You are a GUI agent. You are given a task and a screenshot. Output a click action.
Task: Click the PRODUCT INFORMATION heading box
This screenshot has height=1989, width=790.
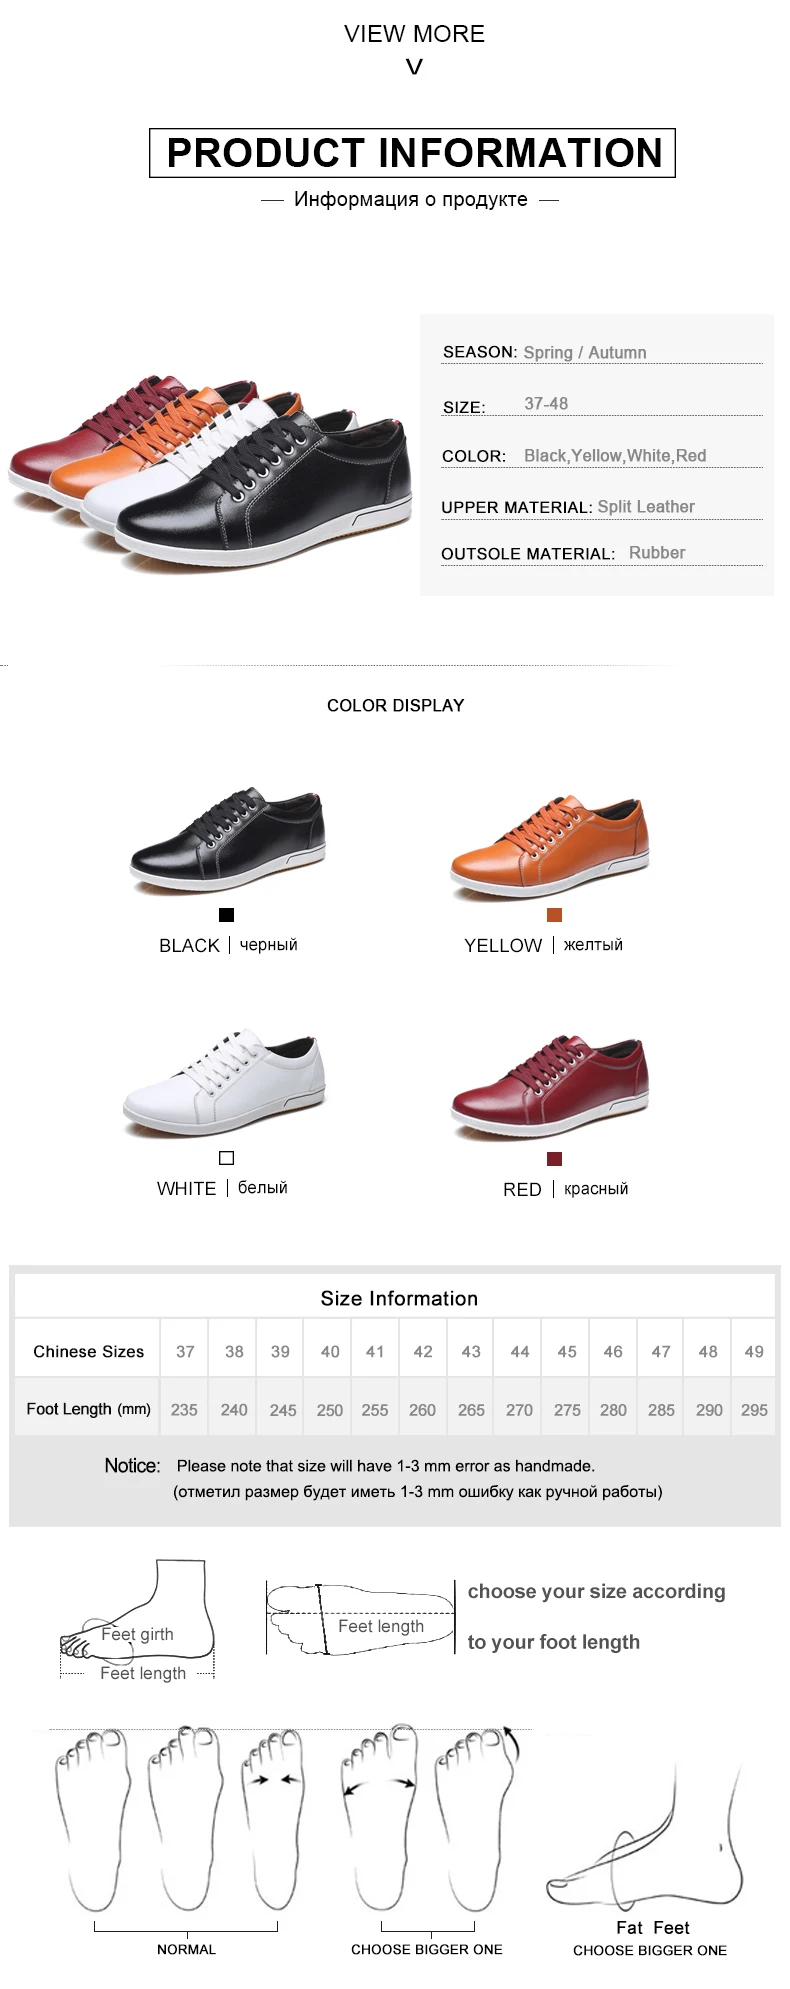coord(412,153)
